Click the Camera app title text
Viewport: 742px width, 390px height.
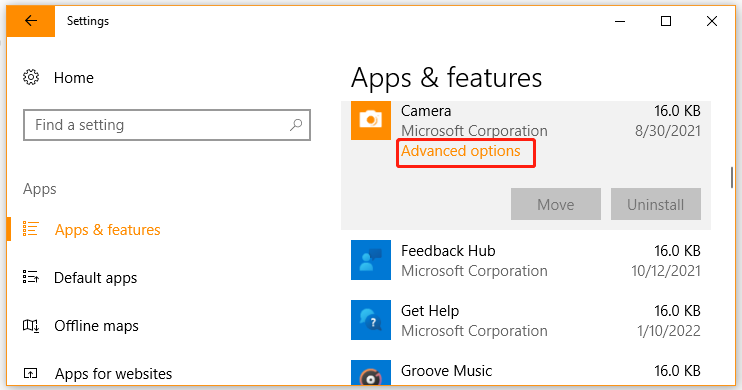click(426, 111)
